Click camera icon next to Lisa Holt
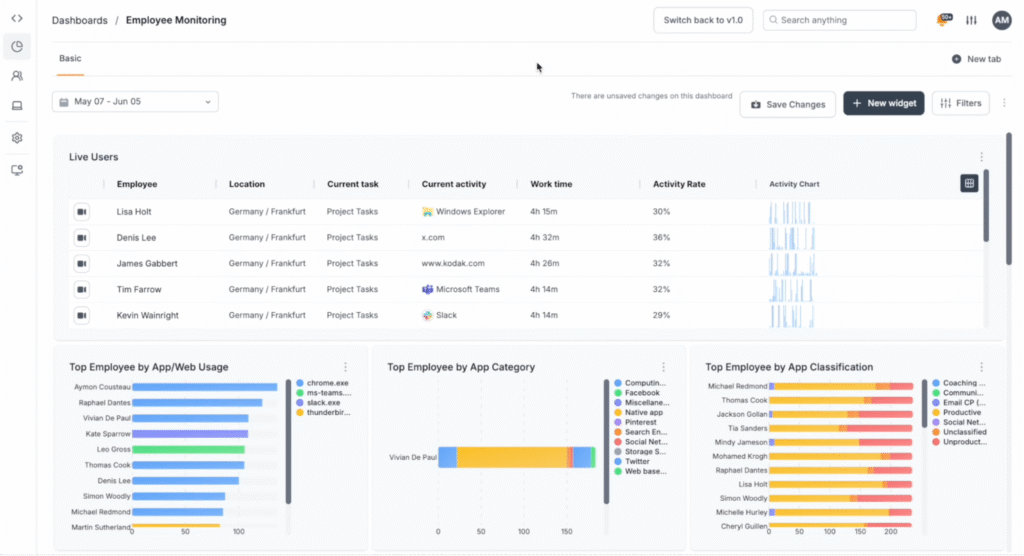Viewport: 1024px width, 556px height. point(81,212)
